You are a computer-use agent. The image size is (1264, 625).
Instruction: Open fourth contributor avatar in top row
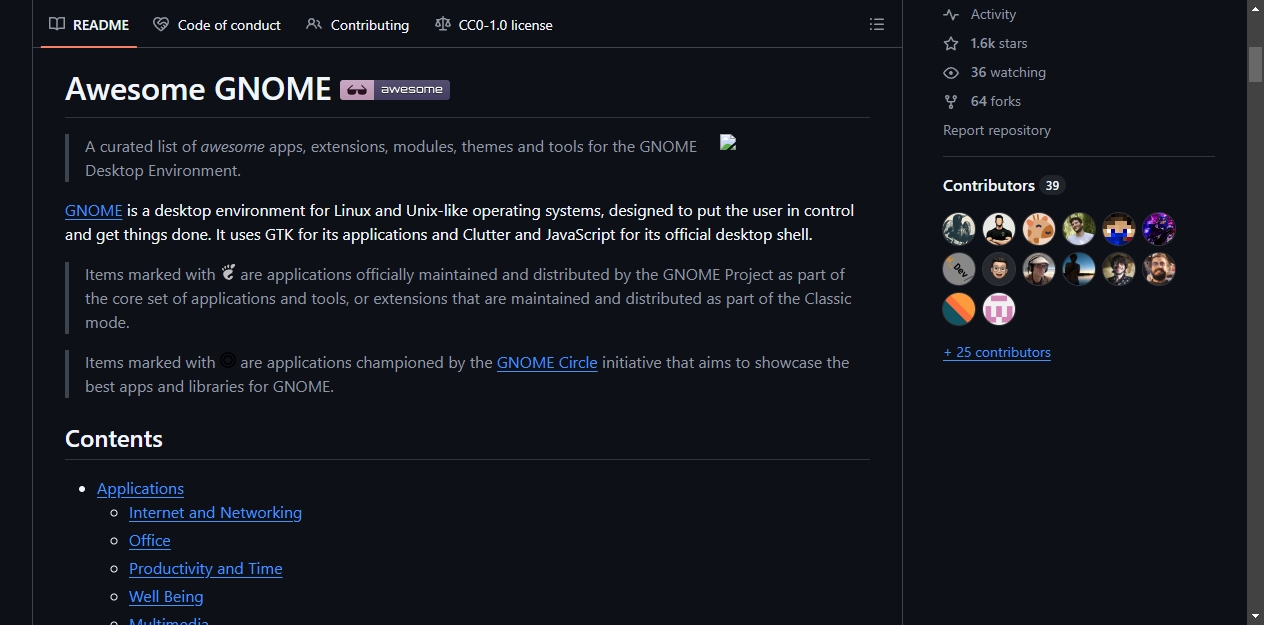[x=1079, y=229]
